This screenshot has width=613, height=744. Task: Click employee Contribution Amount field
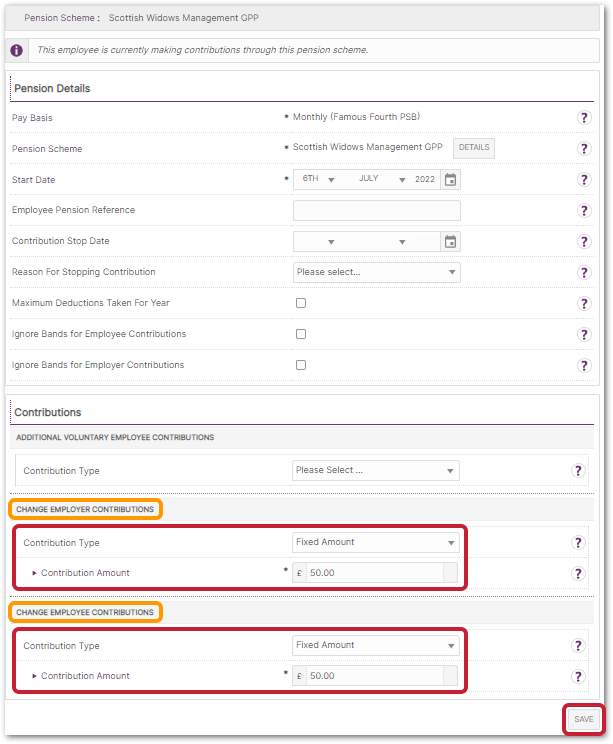click(374, 676)
